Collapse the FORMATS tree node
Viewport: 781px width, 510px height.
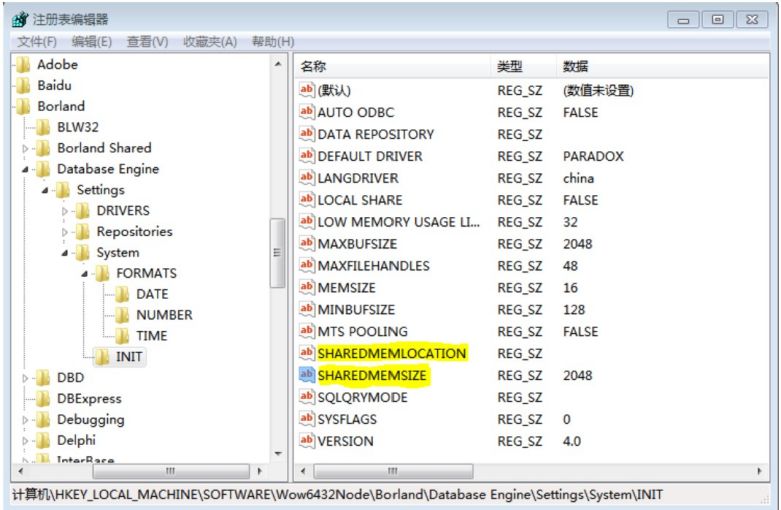86,273
